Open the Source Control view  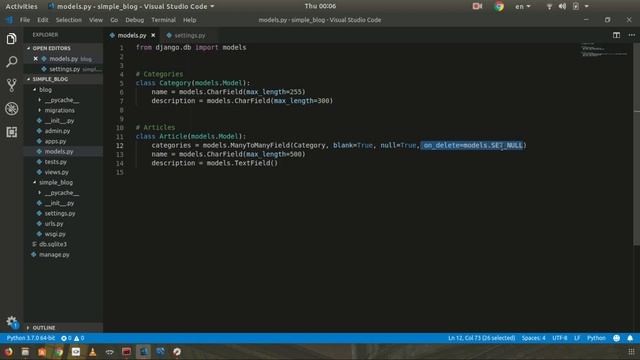click(11, 85)
